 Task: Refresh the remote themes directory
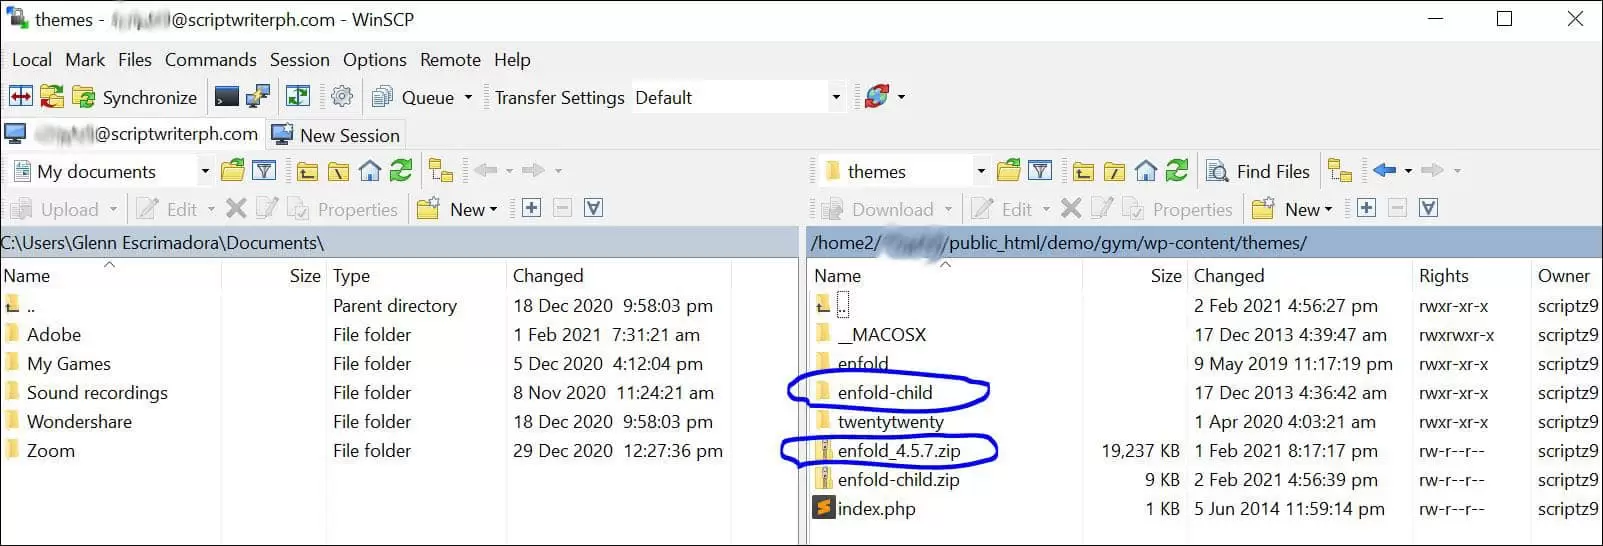1177,171
